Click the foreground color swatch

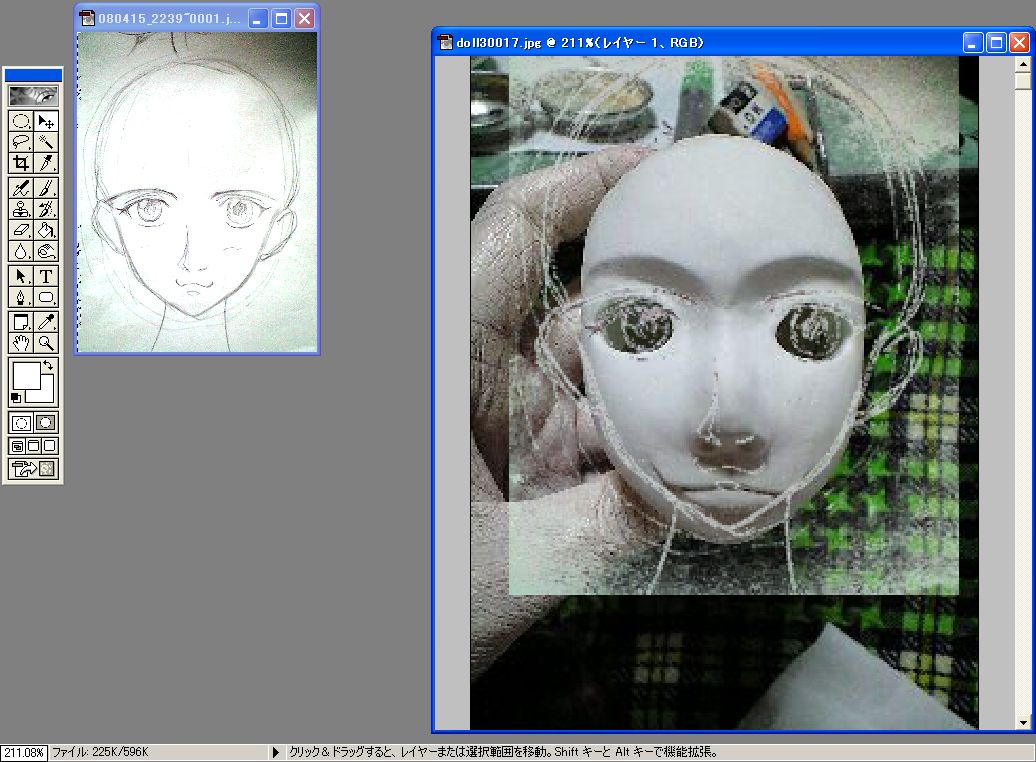pyautogui.click(x=24, y=376)
